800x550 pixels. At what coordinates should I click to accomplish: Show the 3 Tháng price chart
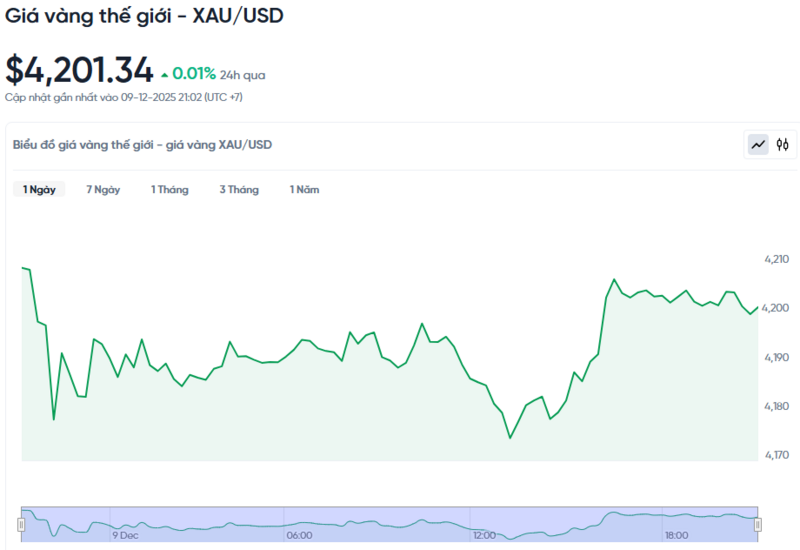(239, 189)
